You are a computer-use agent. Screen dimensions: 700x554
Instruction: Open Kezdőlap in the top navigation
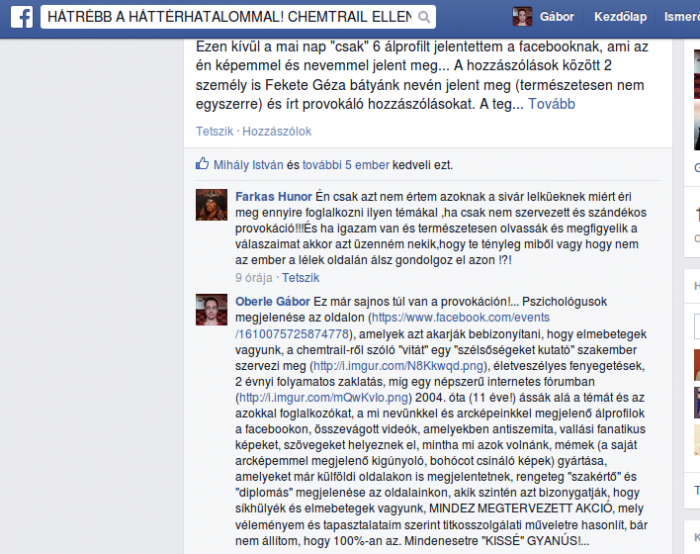620,17
